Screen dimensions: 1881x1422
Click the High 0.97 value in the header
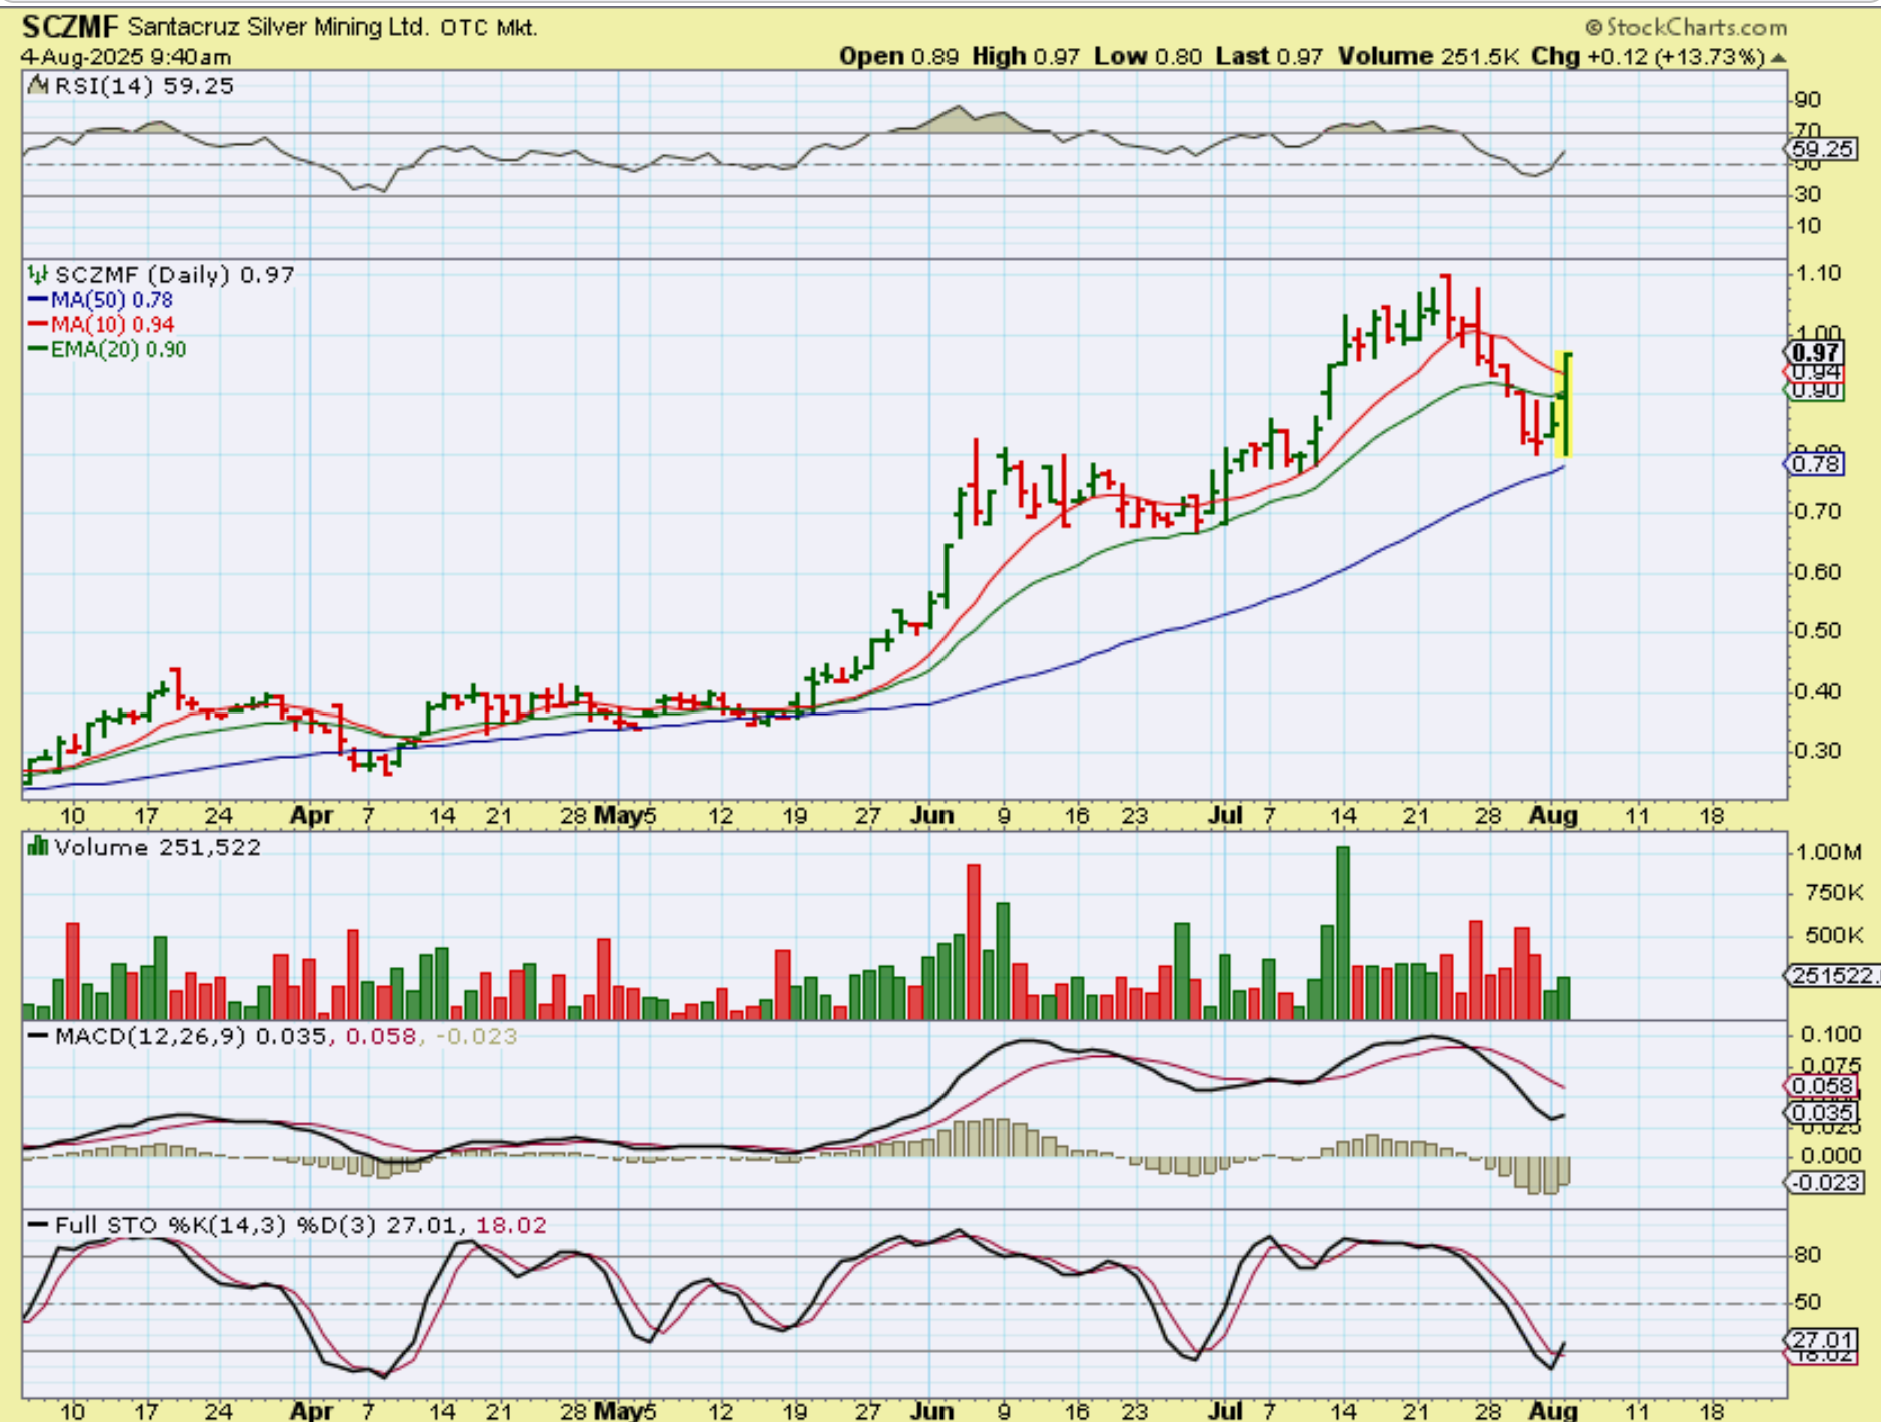[1026, 57]
